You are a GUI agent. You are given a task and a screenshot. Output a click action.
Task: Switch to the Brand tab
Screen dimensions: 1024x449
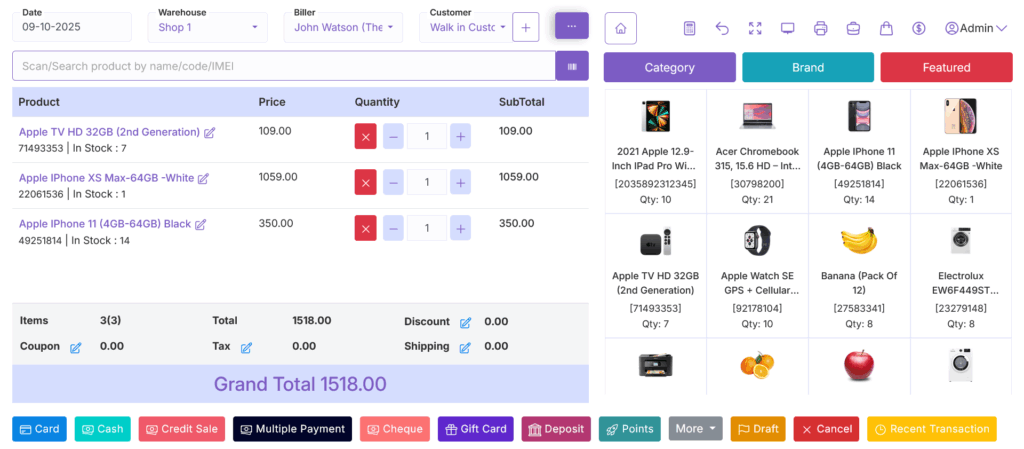click(x=807, y=67)
